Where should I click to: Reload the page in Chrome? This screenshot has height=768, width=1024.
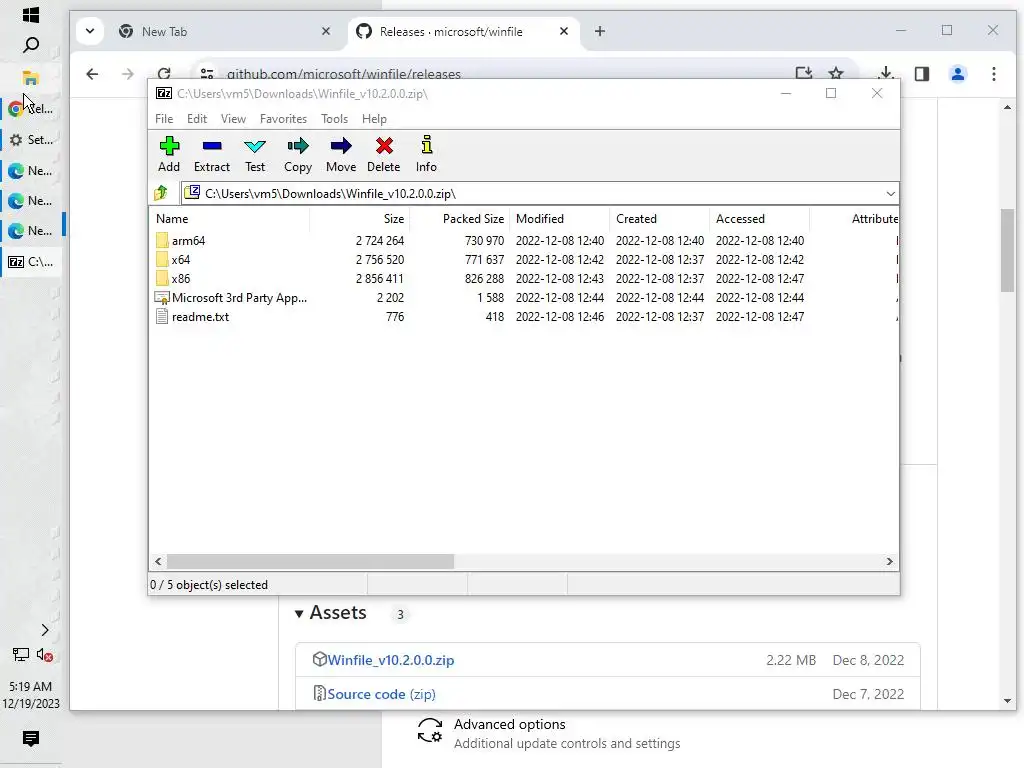tap(164, 74)
